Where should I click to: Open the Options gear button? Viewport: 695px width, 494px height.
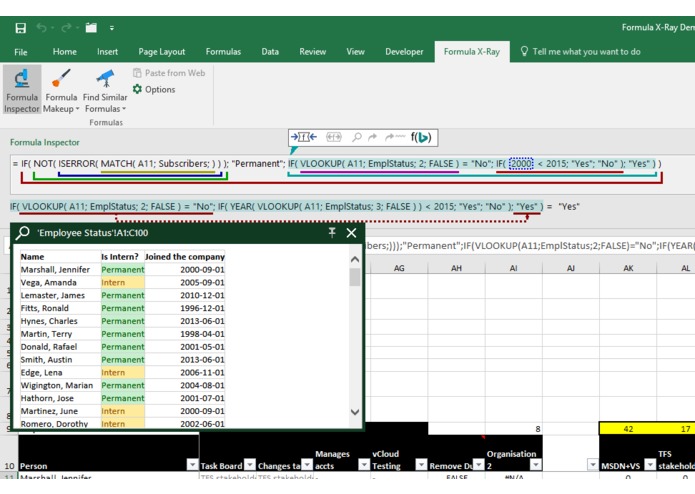154,89
